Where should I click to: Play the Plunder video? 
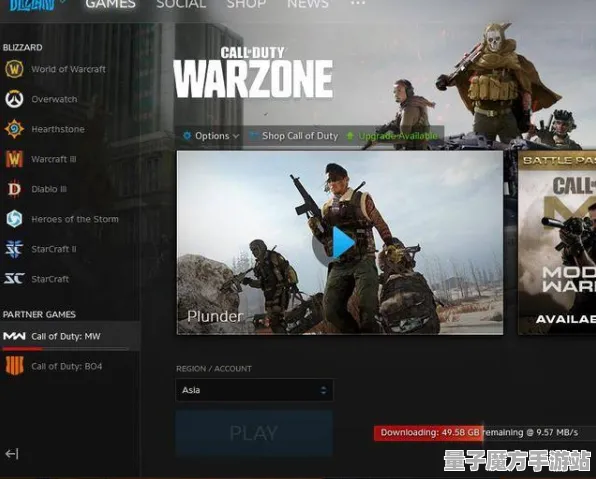pyautogui.click(x=340, y=243)
